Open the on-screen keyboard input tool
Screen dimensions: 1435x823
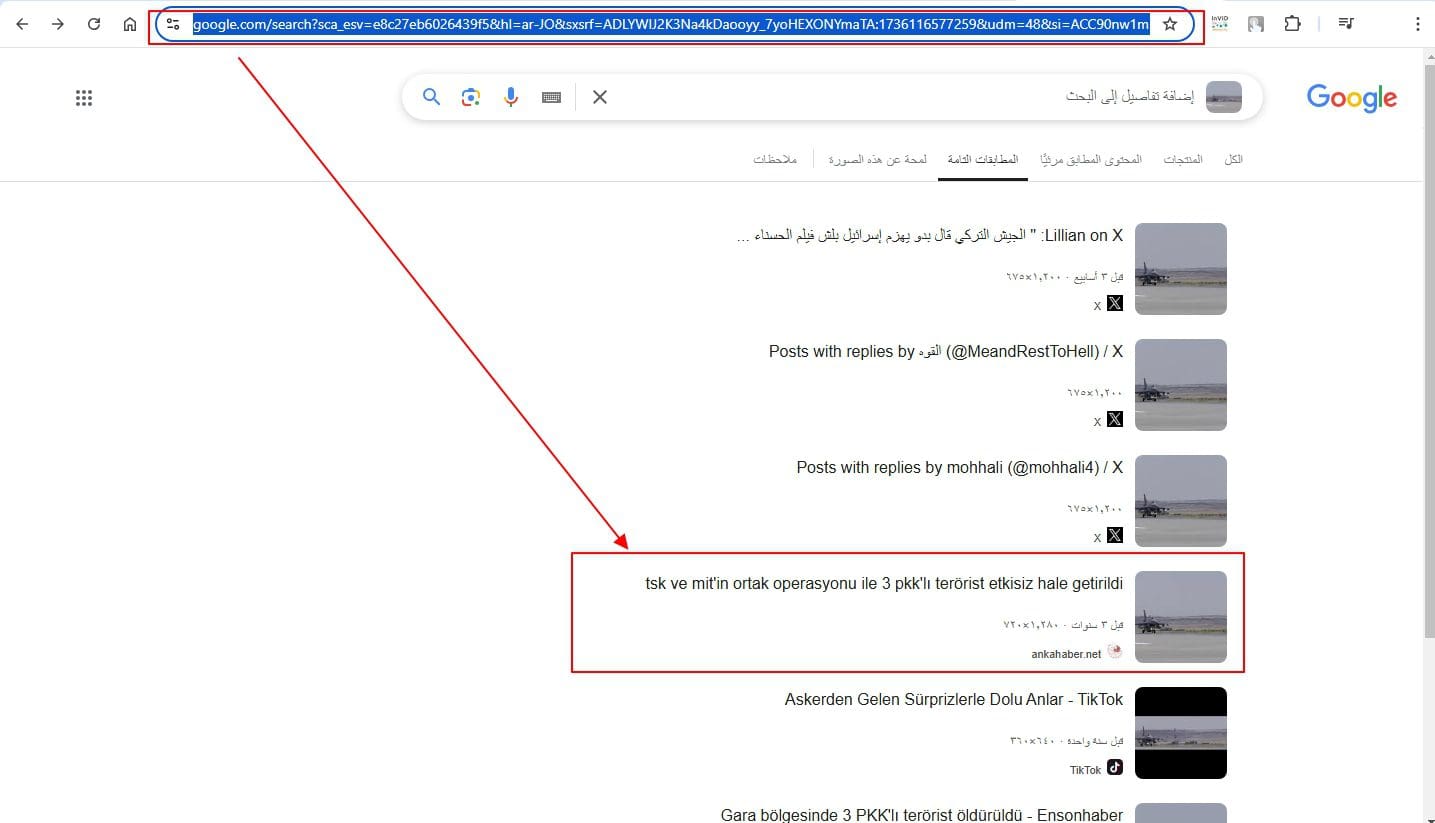click(x=551, y=97)
